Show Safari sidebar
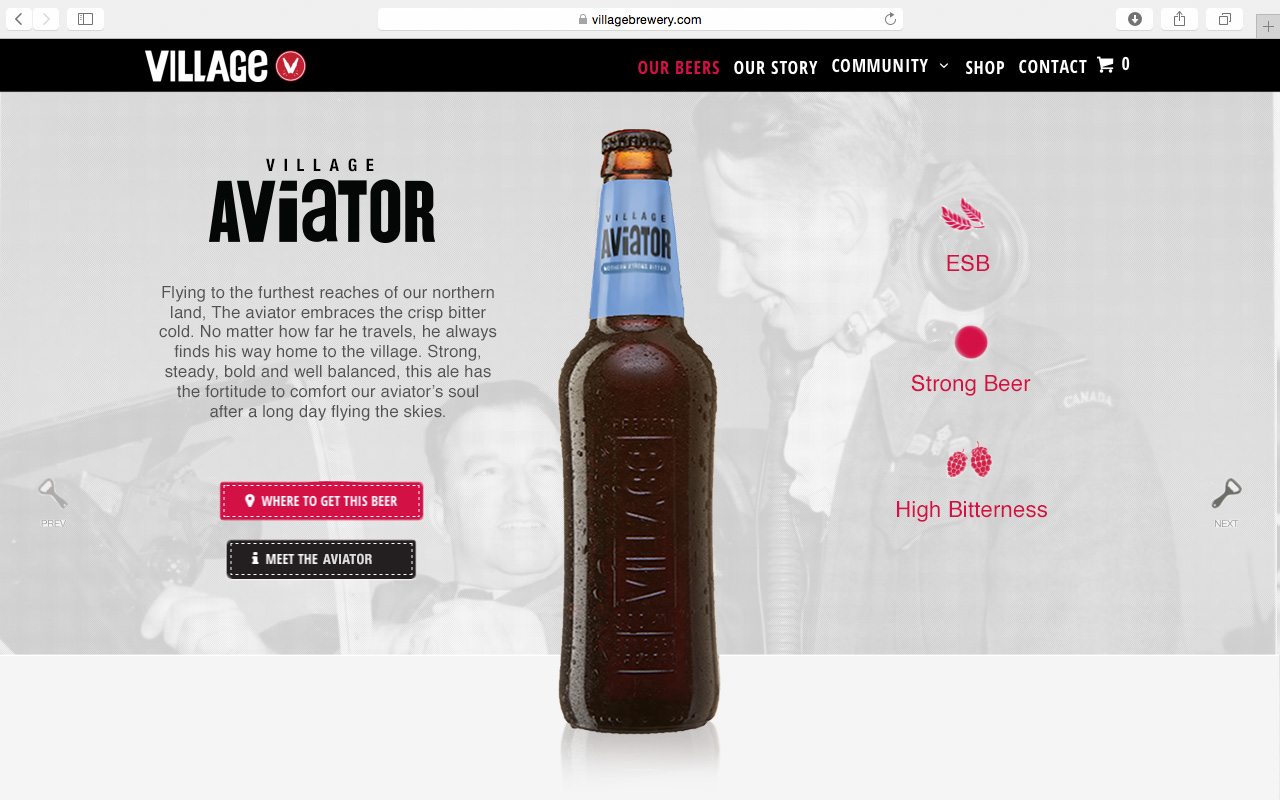 [85, 19]
